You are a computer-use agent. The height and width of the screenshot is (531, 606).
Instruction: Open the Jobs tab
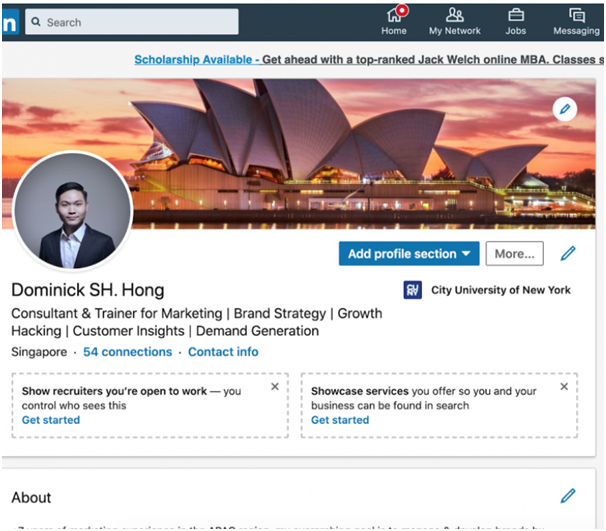click(x=516, y=22)
